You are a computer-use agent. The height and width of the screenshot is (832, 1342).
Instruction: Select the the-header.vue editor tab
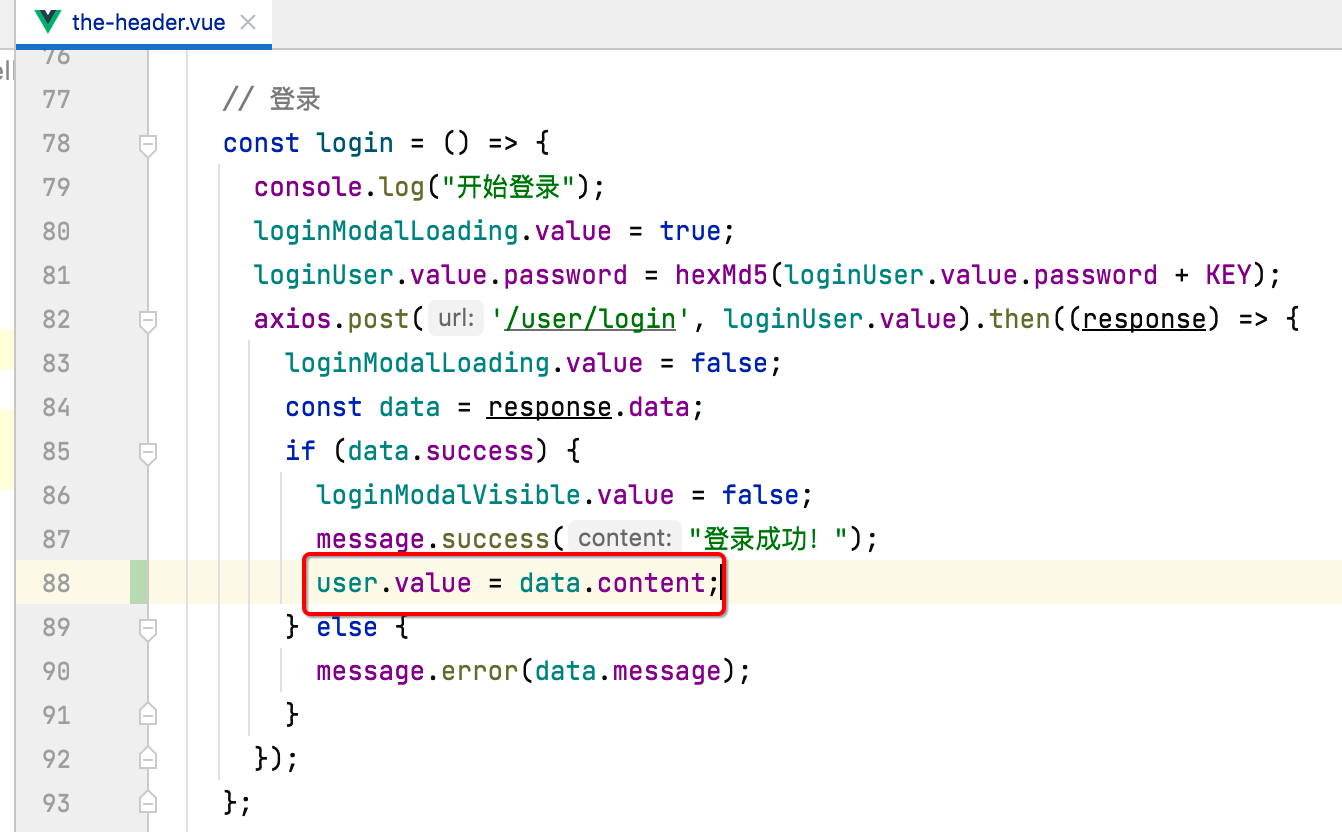(145, 22)
